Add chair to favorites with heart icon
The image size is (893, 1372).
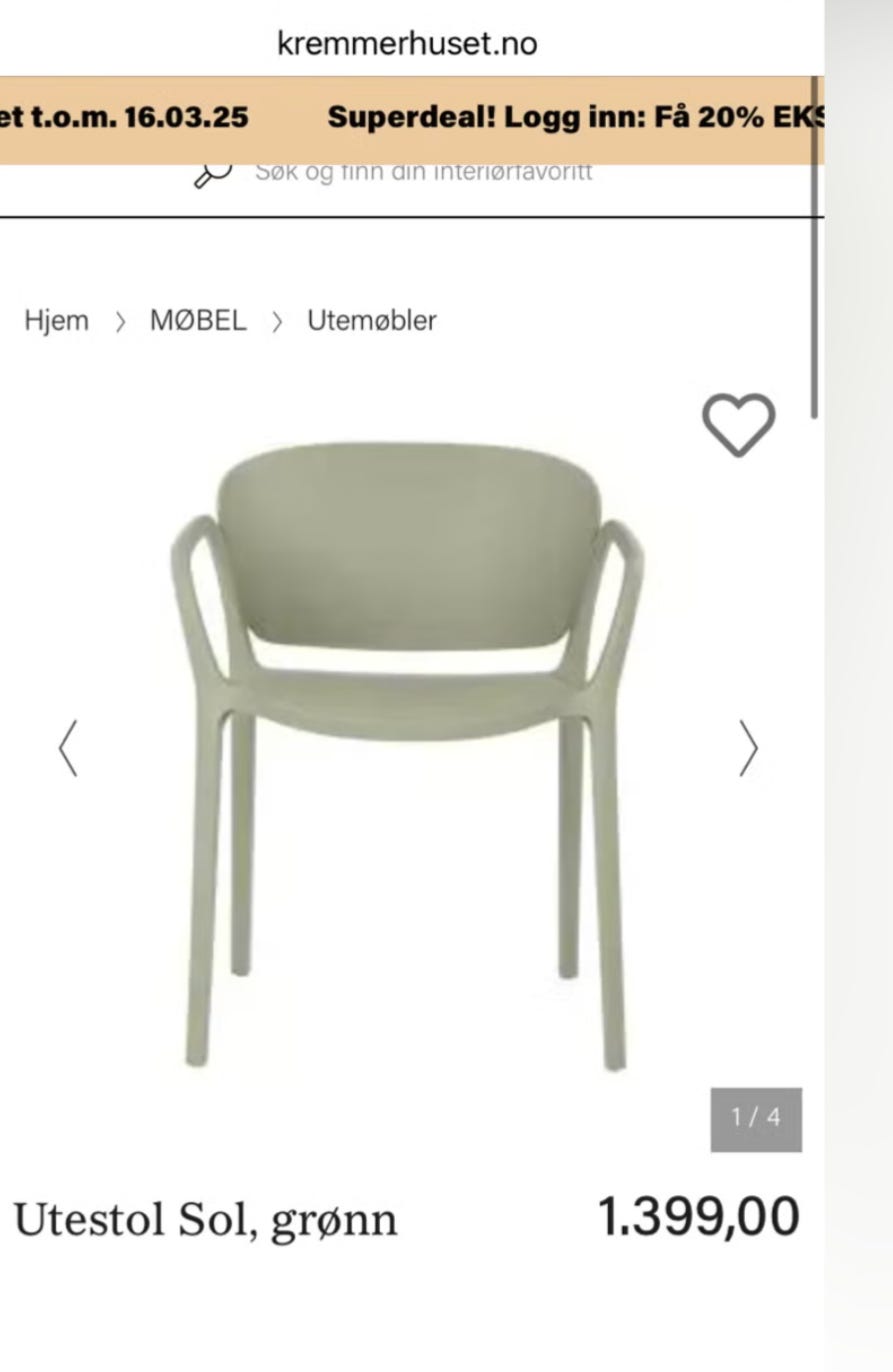739,425
